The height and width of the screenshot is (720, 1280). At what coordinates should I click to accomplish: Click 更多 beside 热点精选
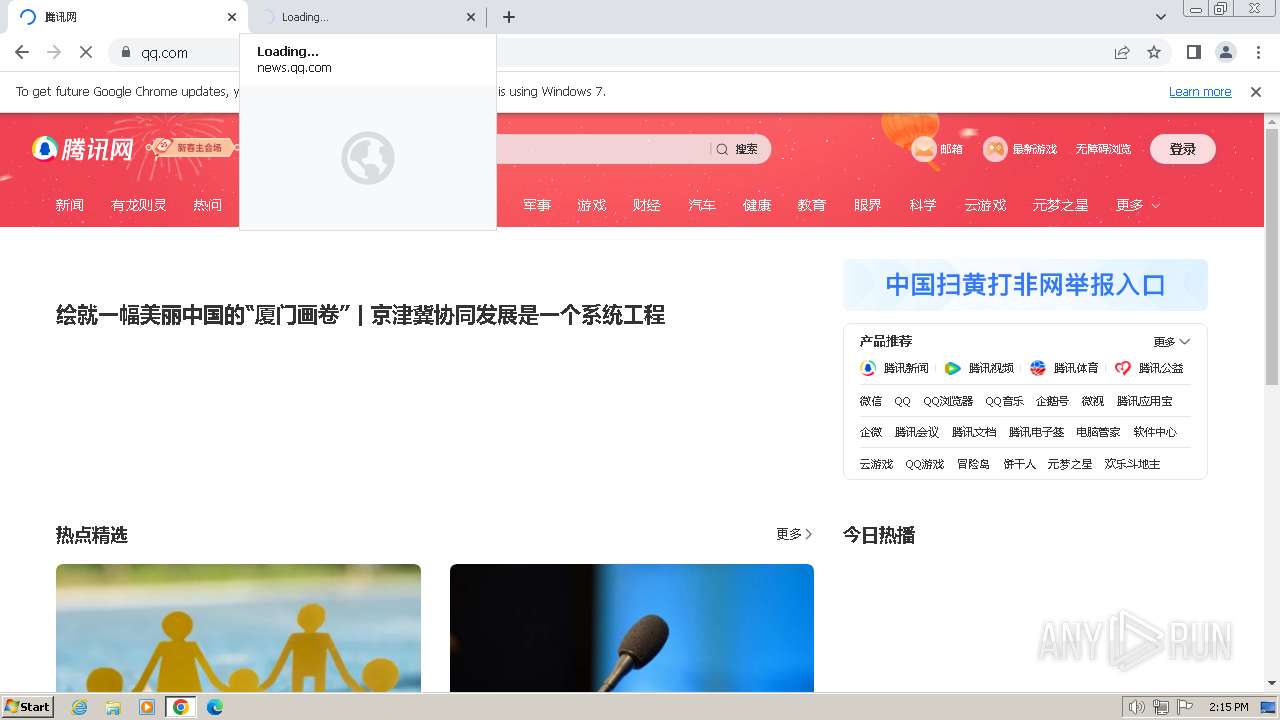795,534
